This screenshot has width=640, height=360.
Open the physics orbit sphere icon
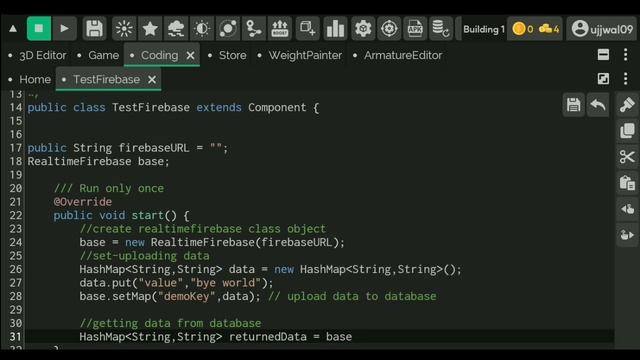click(x=228, y=29)
